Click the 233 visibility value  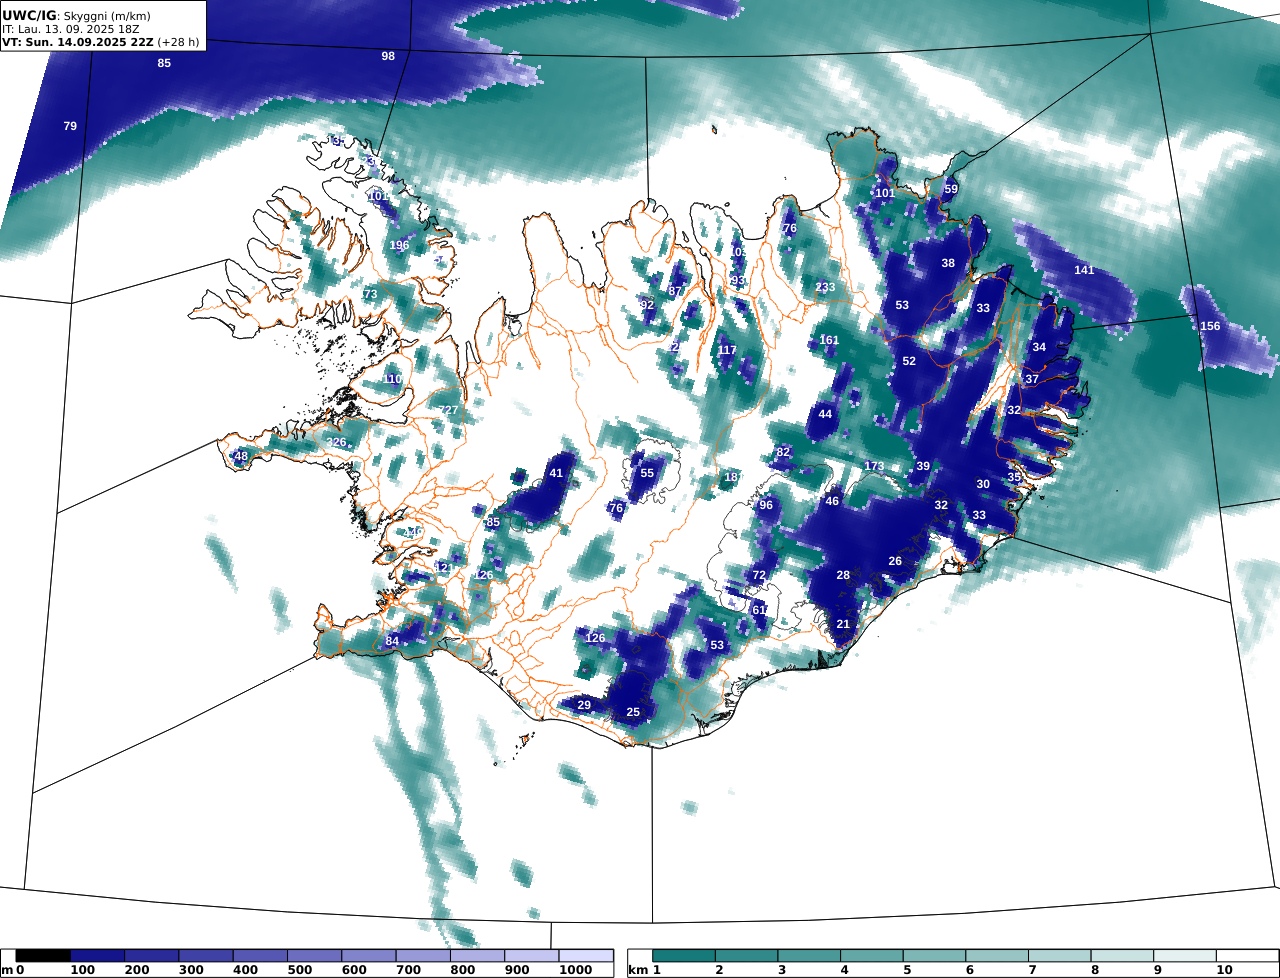pos(825,287)
